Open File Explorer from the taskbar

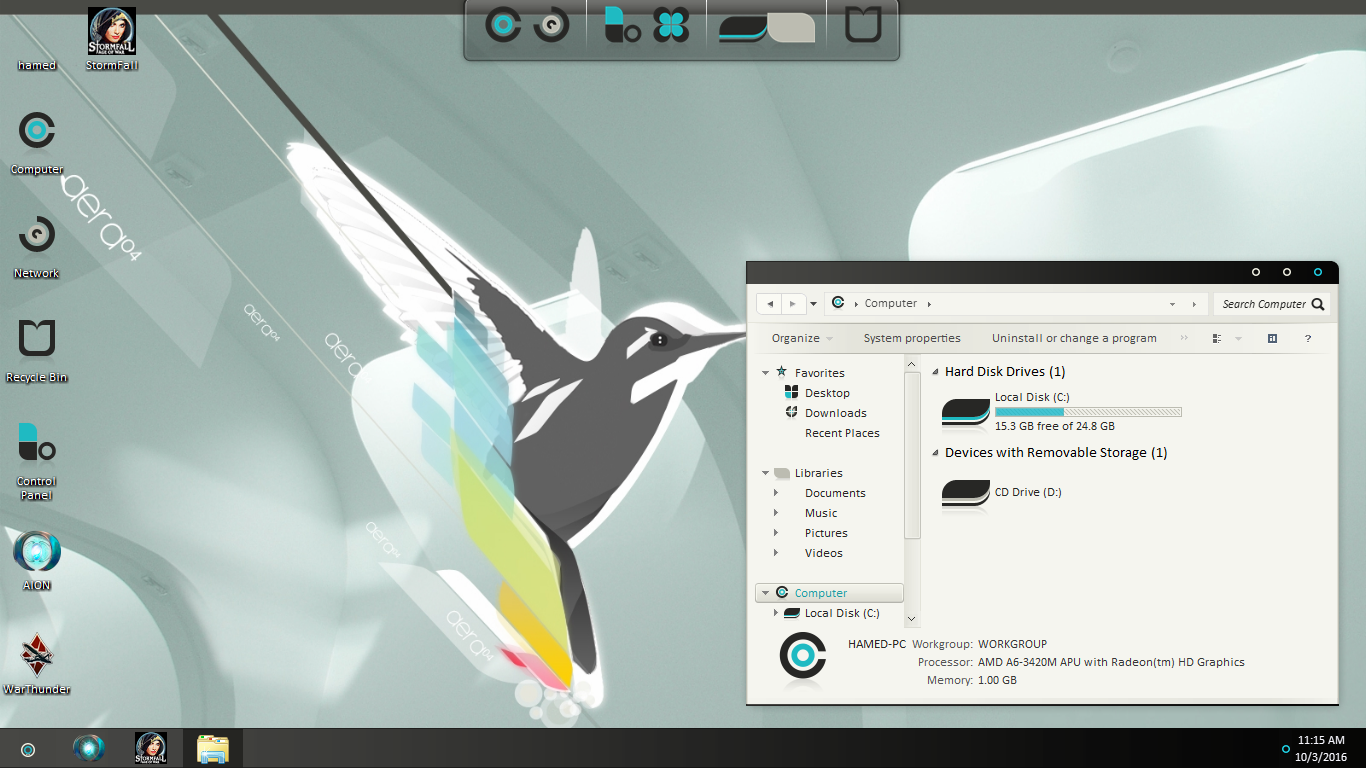point(213,749)
